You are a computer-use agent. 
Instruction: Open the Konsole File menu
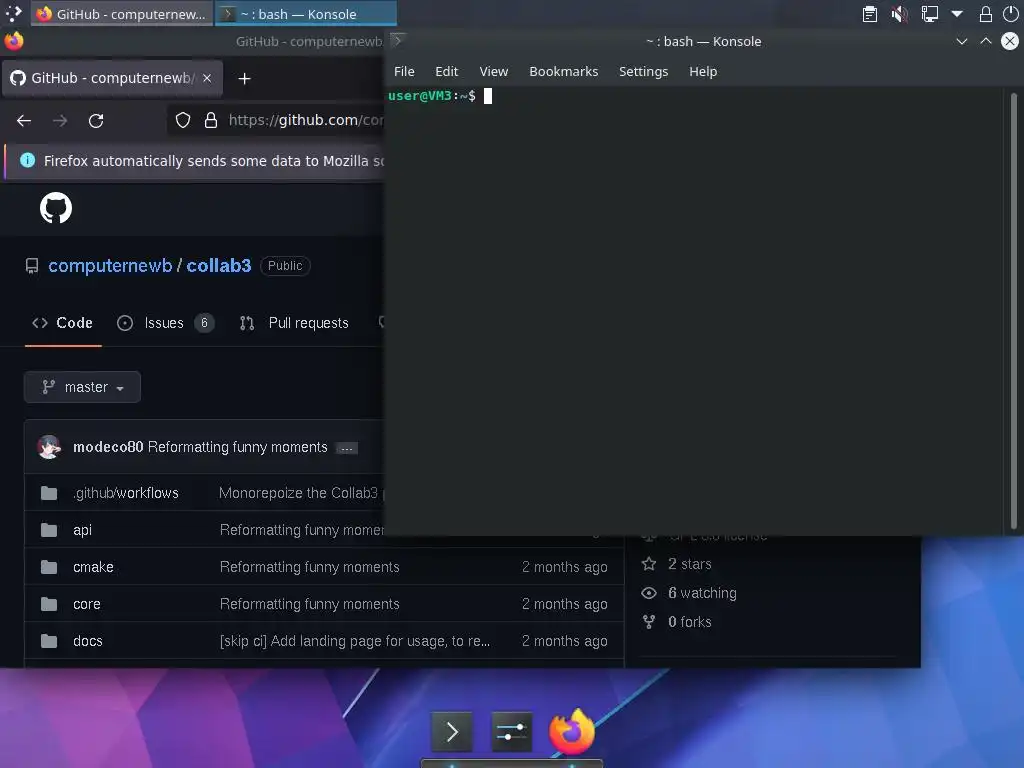(x=404, y=71)
